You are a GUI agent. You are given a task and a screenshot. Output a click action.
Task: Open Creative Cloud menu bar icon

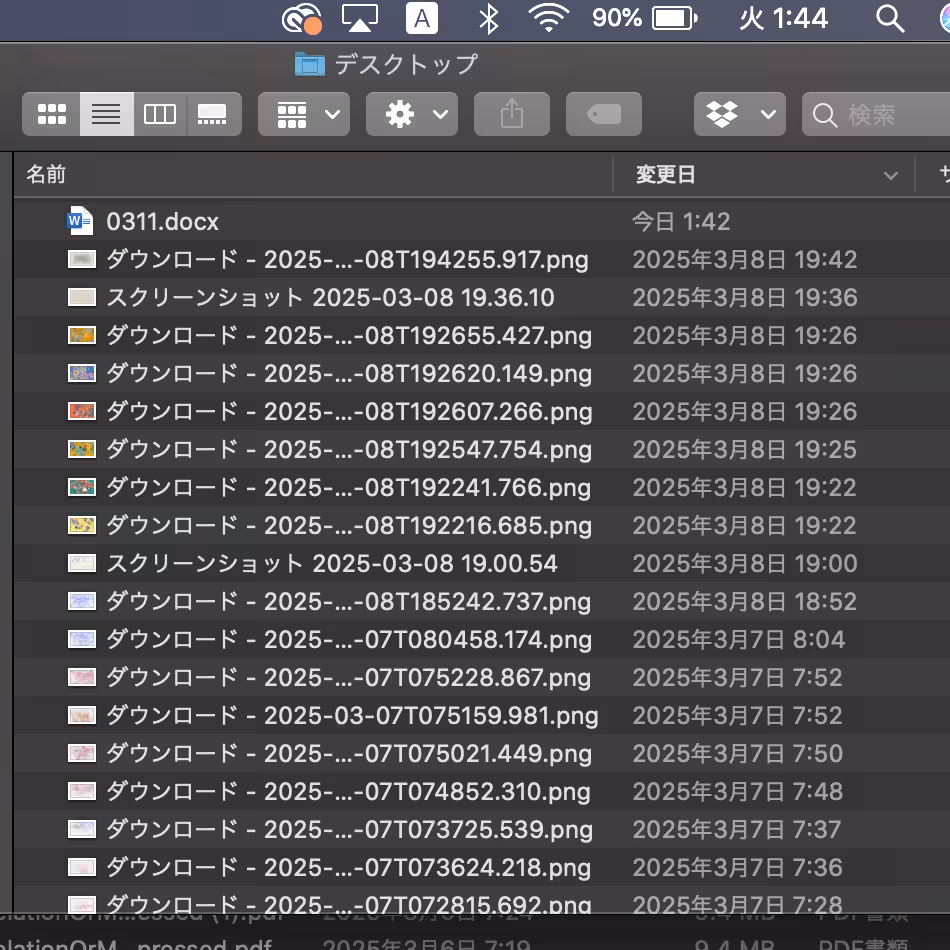(301, 18)
